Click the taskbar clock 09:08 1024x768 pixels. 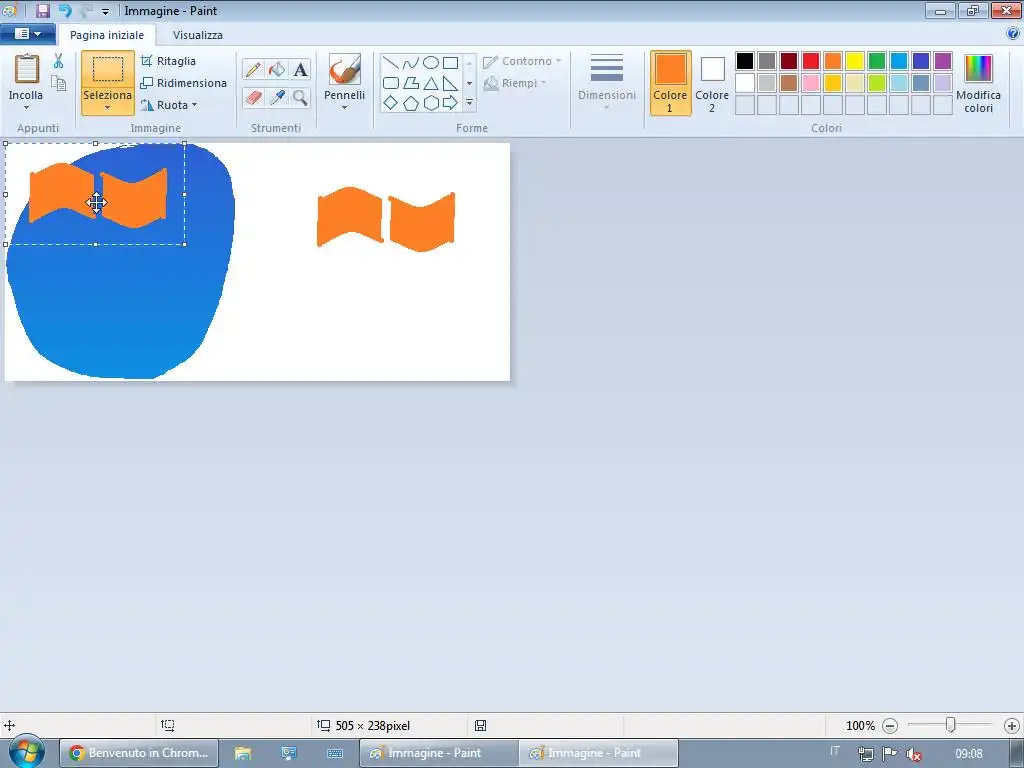pyautogui.click(x=968, y=754)
